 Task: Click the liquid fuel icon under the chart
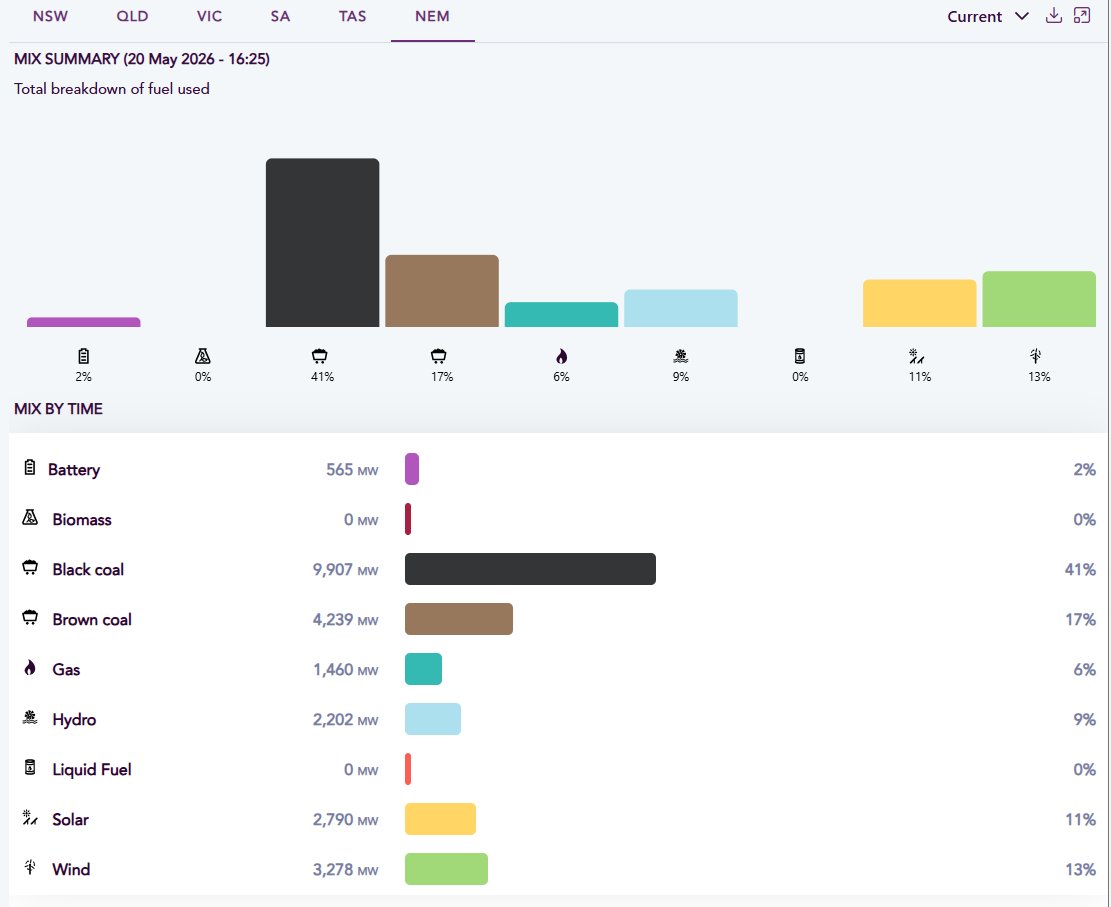pos(800,356)
